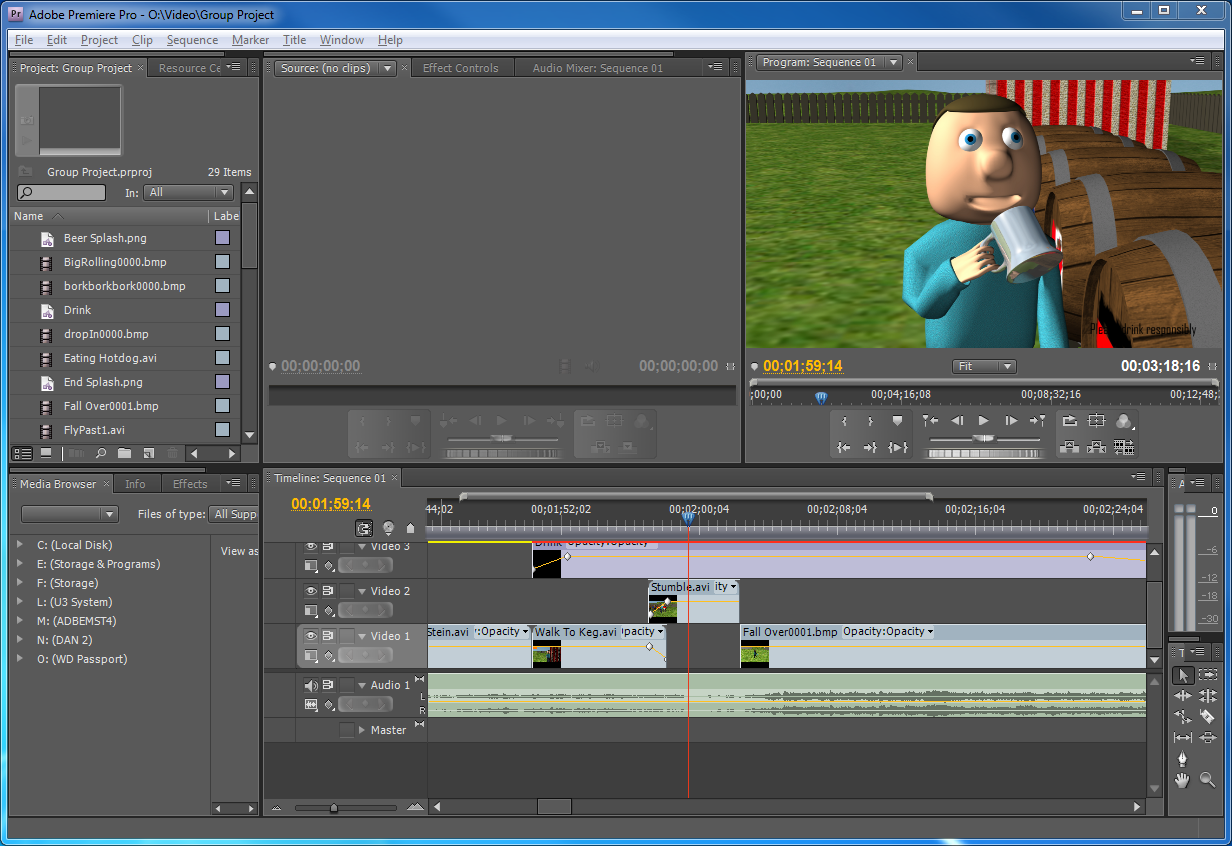The height and width of the screenshot is (846, 1232).
Task: Select the Slide tool
Action: tap(1207, 738)
